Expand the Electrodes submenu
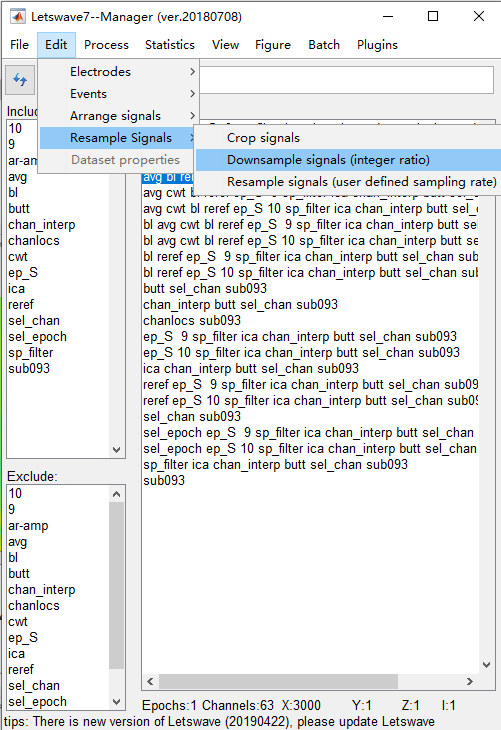This screenshot has height=730, width=501. click(x=119, y=72)
